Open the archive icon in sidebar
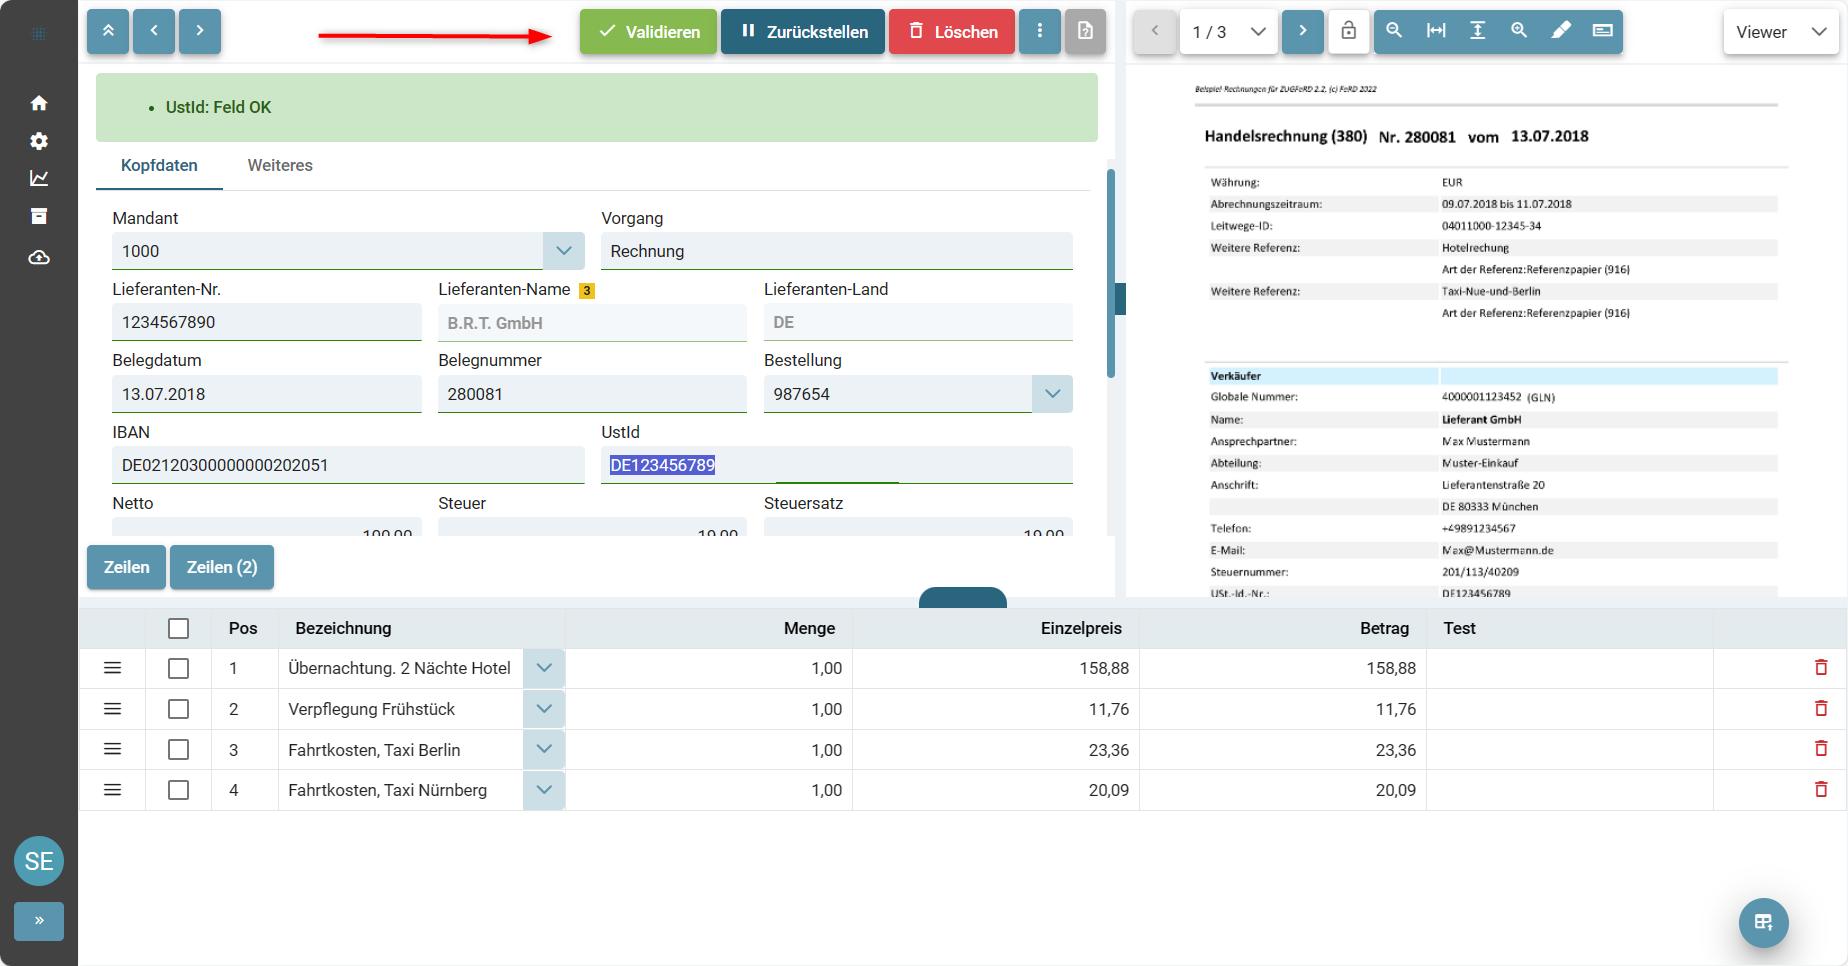 point(39,216)
